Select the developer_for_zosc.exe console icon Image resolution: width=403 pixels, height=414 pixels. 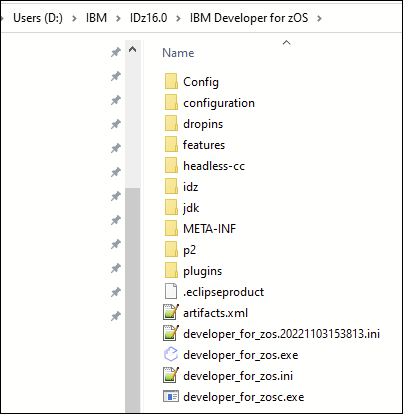[x=171, y=397]
